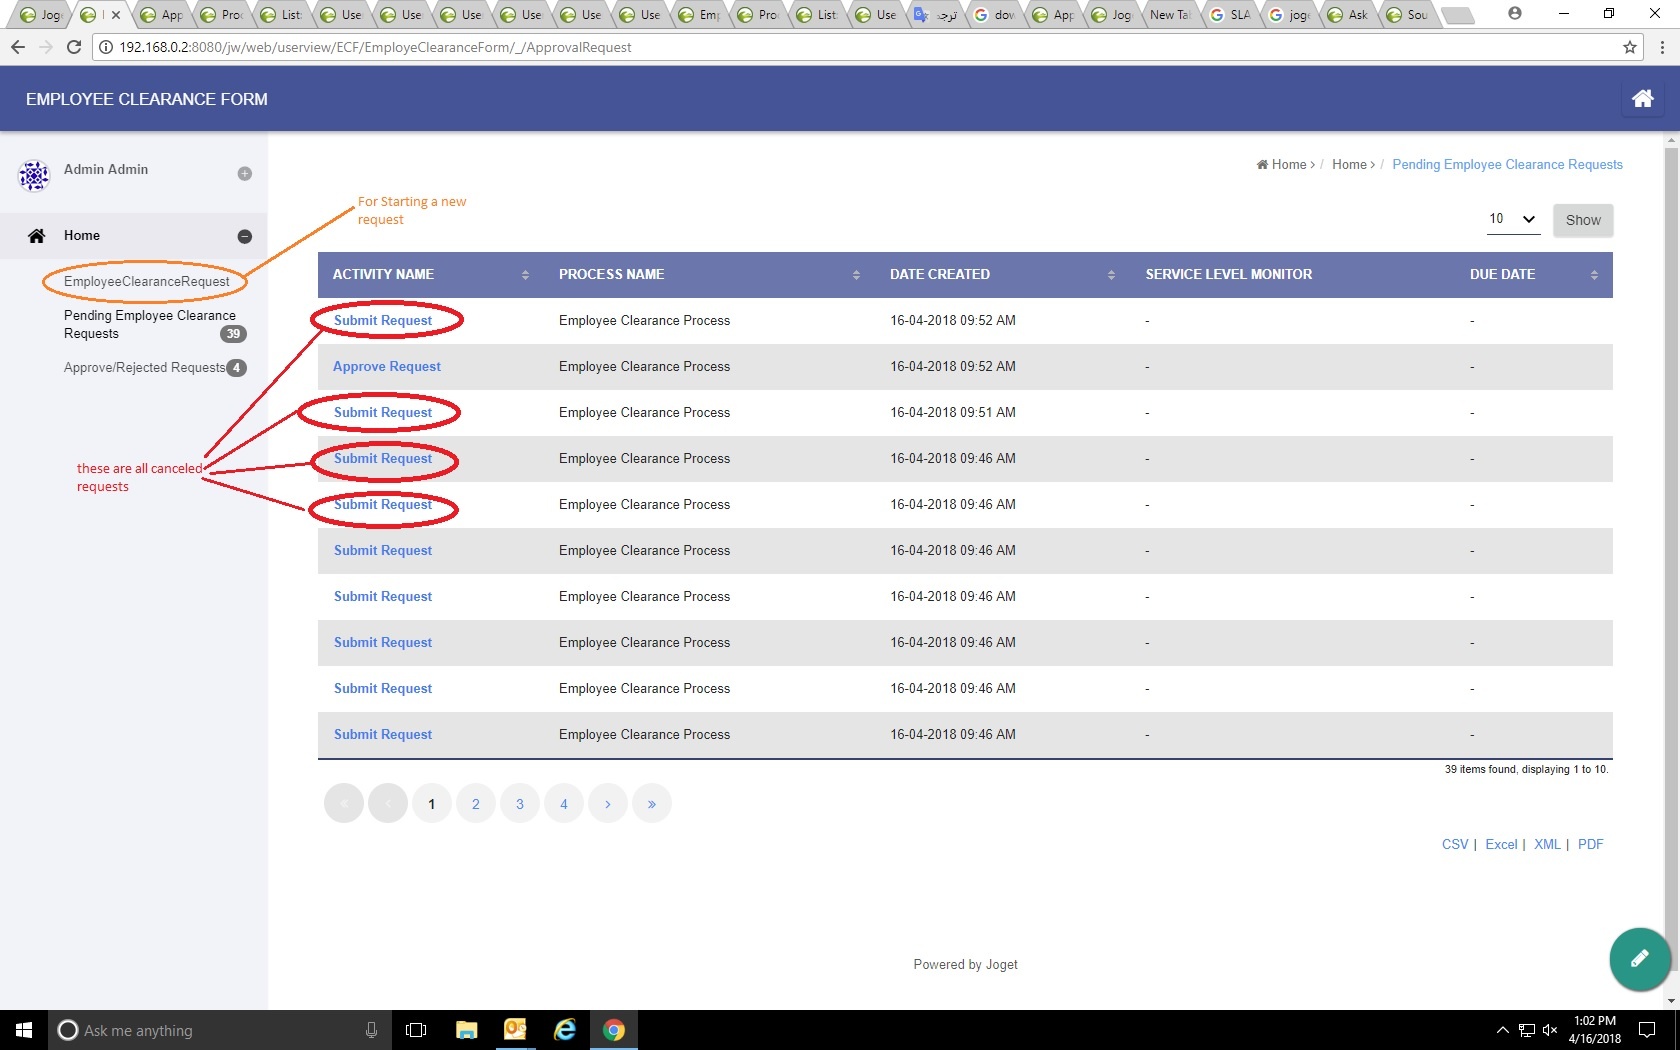
Task: Click the home icon in the header
Action: (x=1642, y=98)
